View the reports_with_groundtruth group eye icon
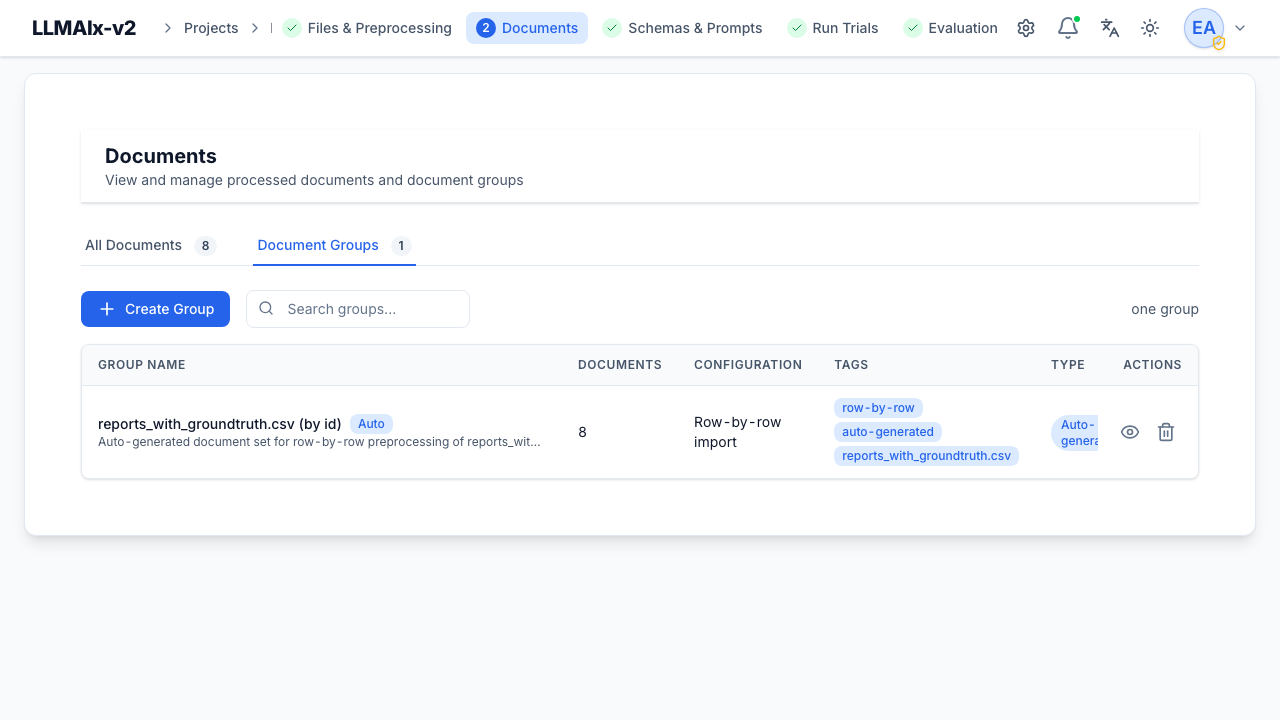 [1130, 432]
